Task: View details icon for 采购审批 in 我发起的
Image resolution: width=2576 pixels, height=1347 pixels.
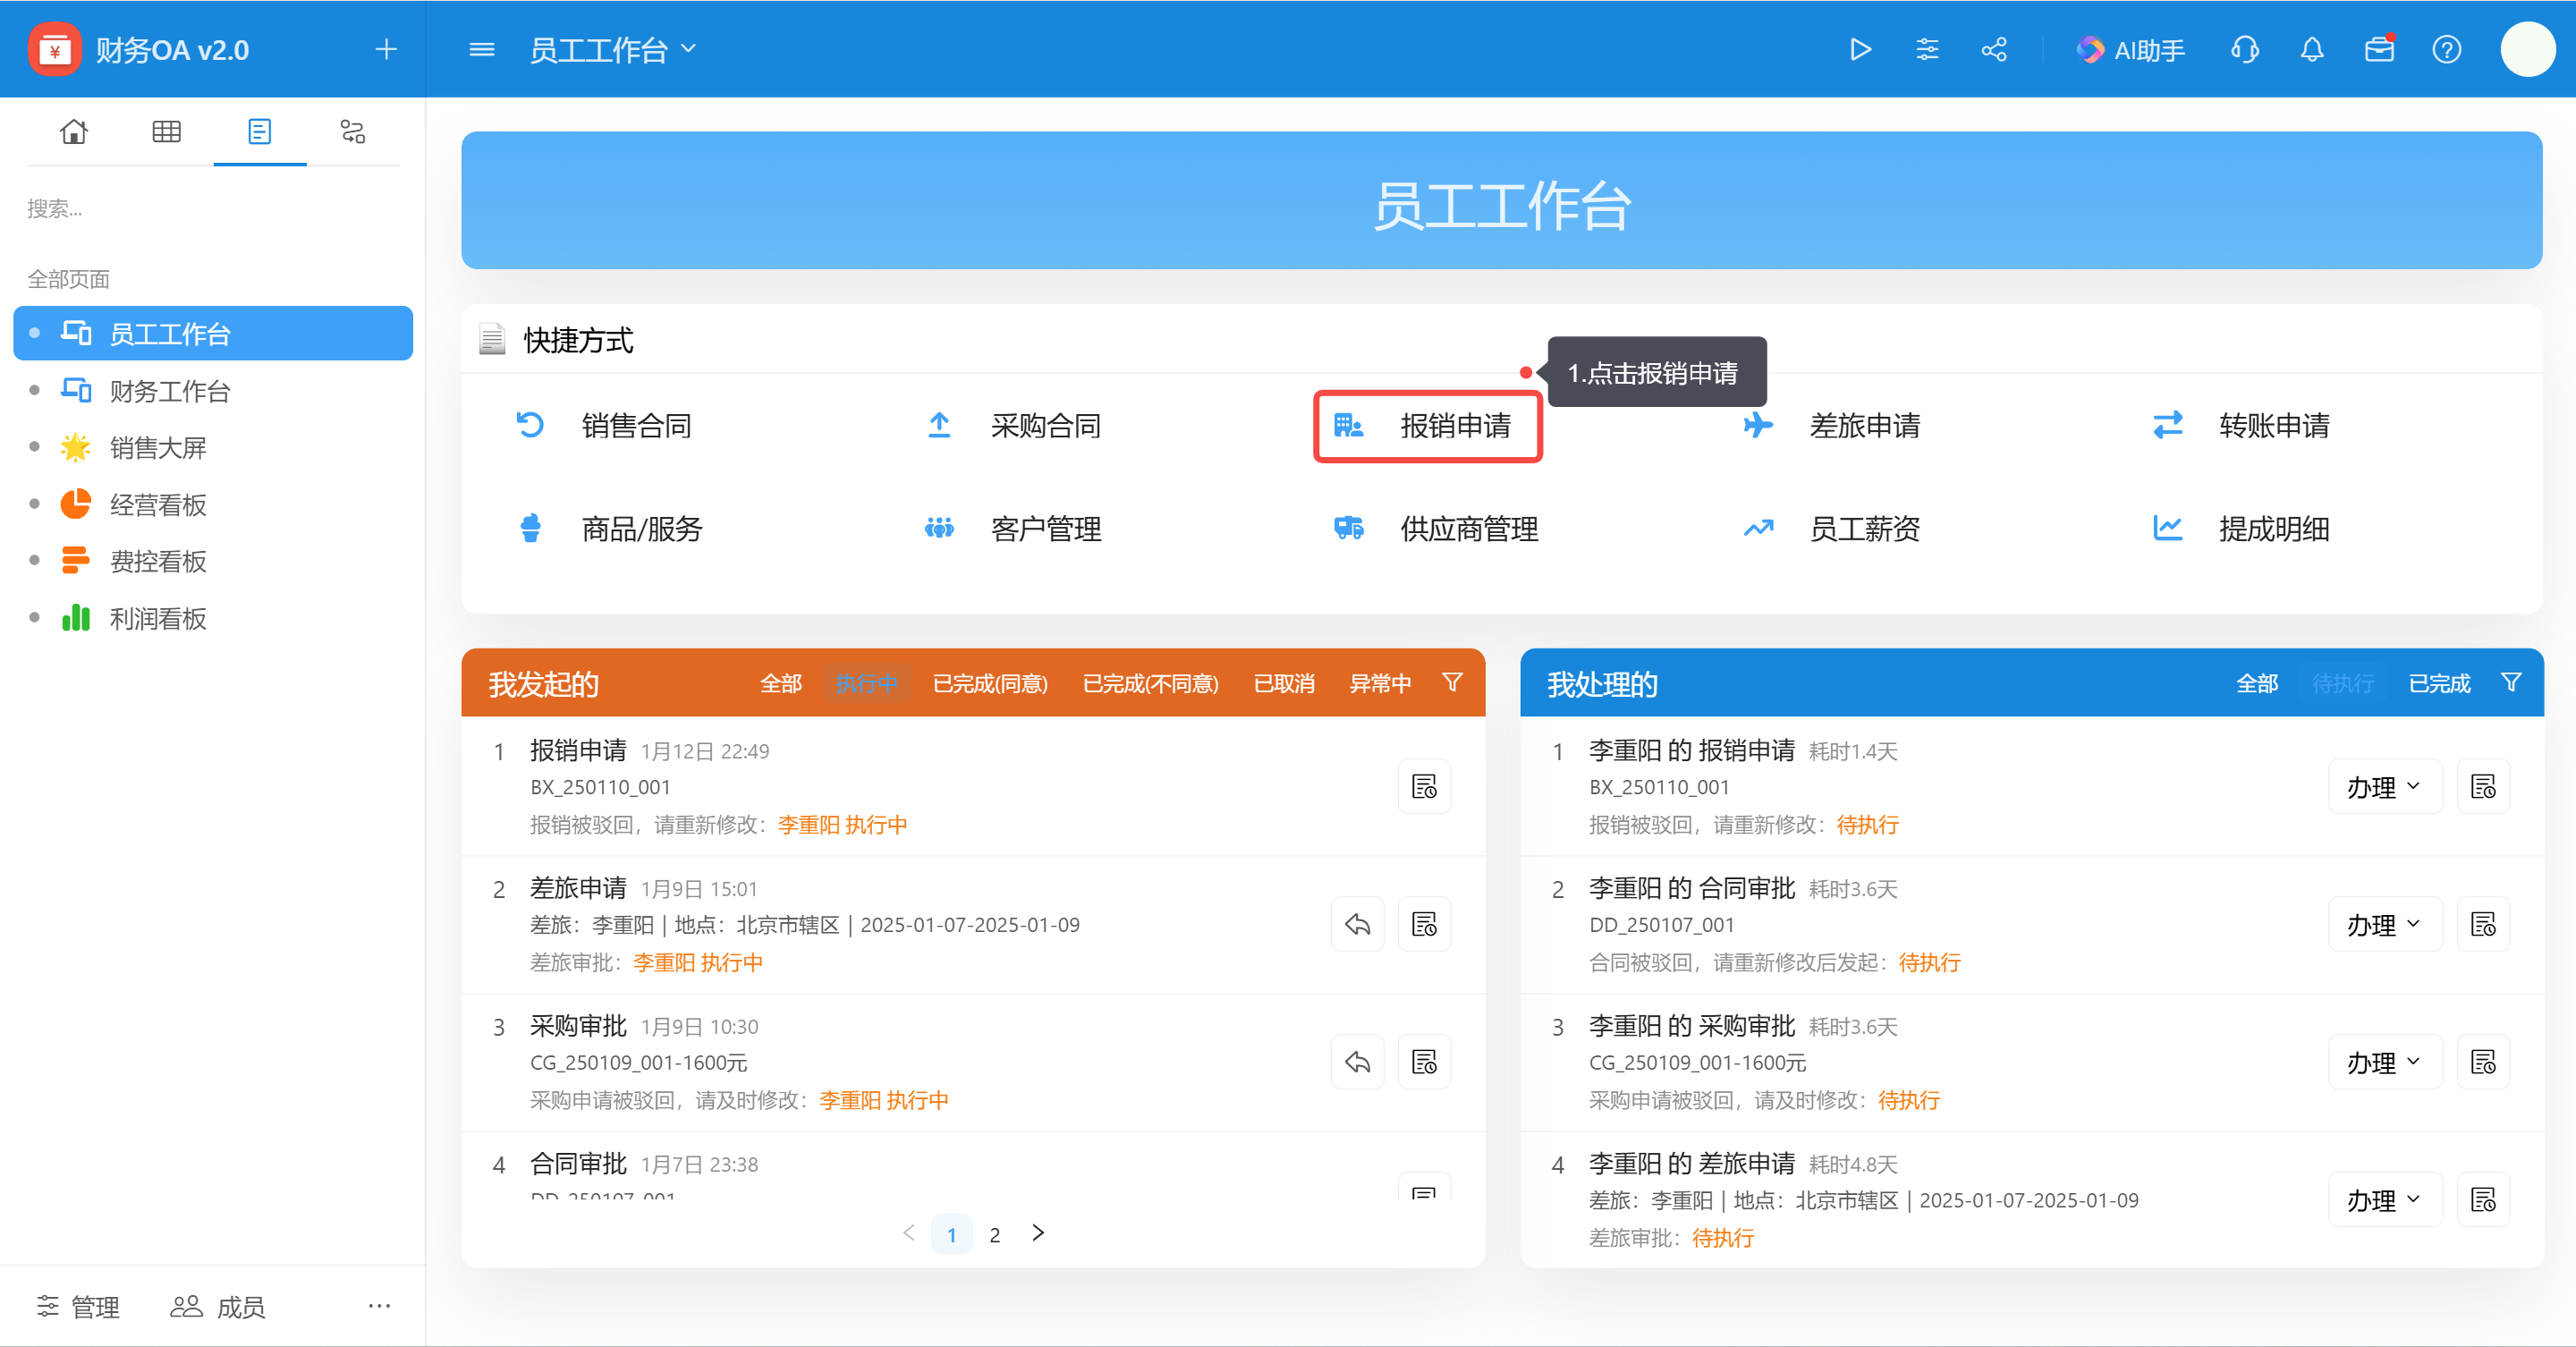Action: click(x=1424, y=1062)
